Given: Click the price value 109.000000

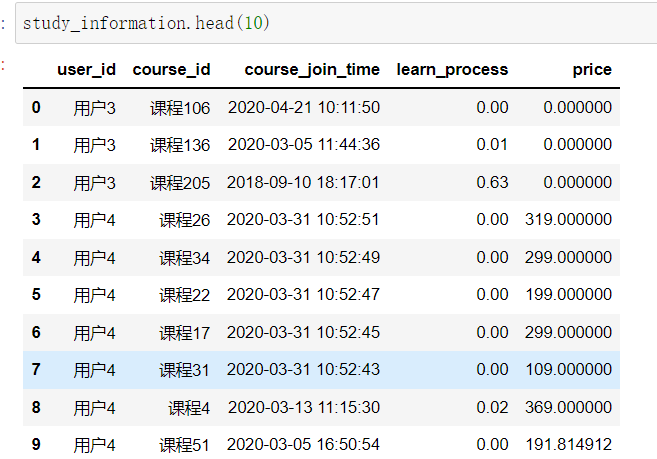Looking at the screenshot, I should click(x=569, y=369).
